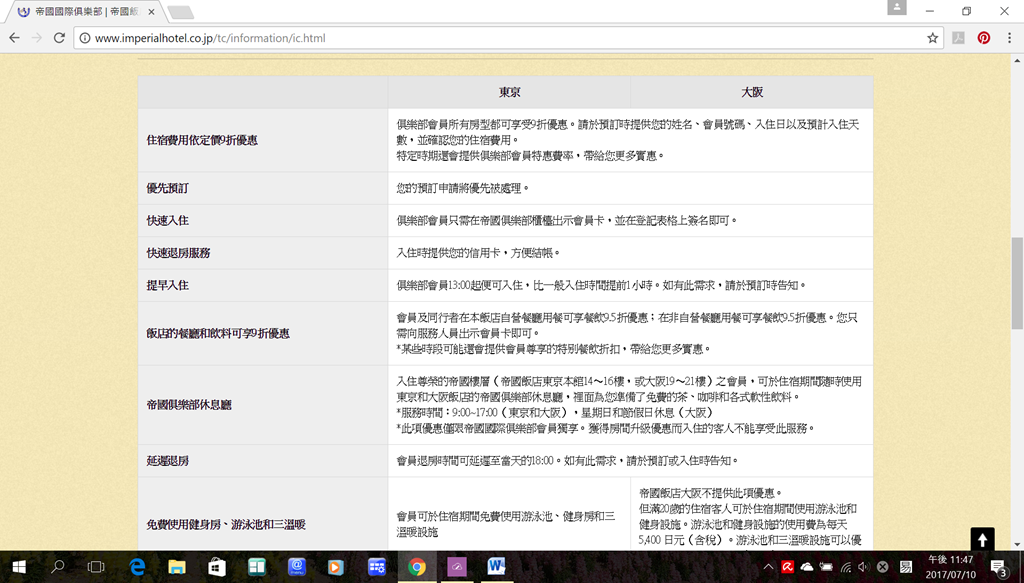The width and height of the screenshot is (1024, 583).
Task: Select the 優先預訂 row label
Action: [x=167, y=188]
